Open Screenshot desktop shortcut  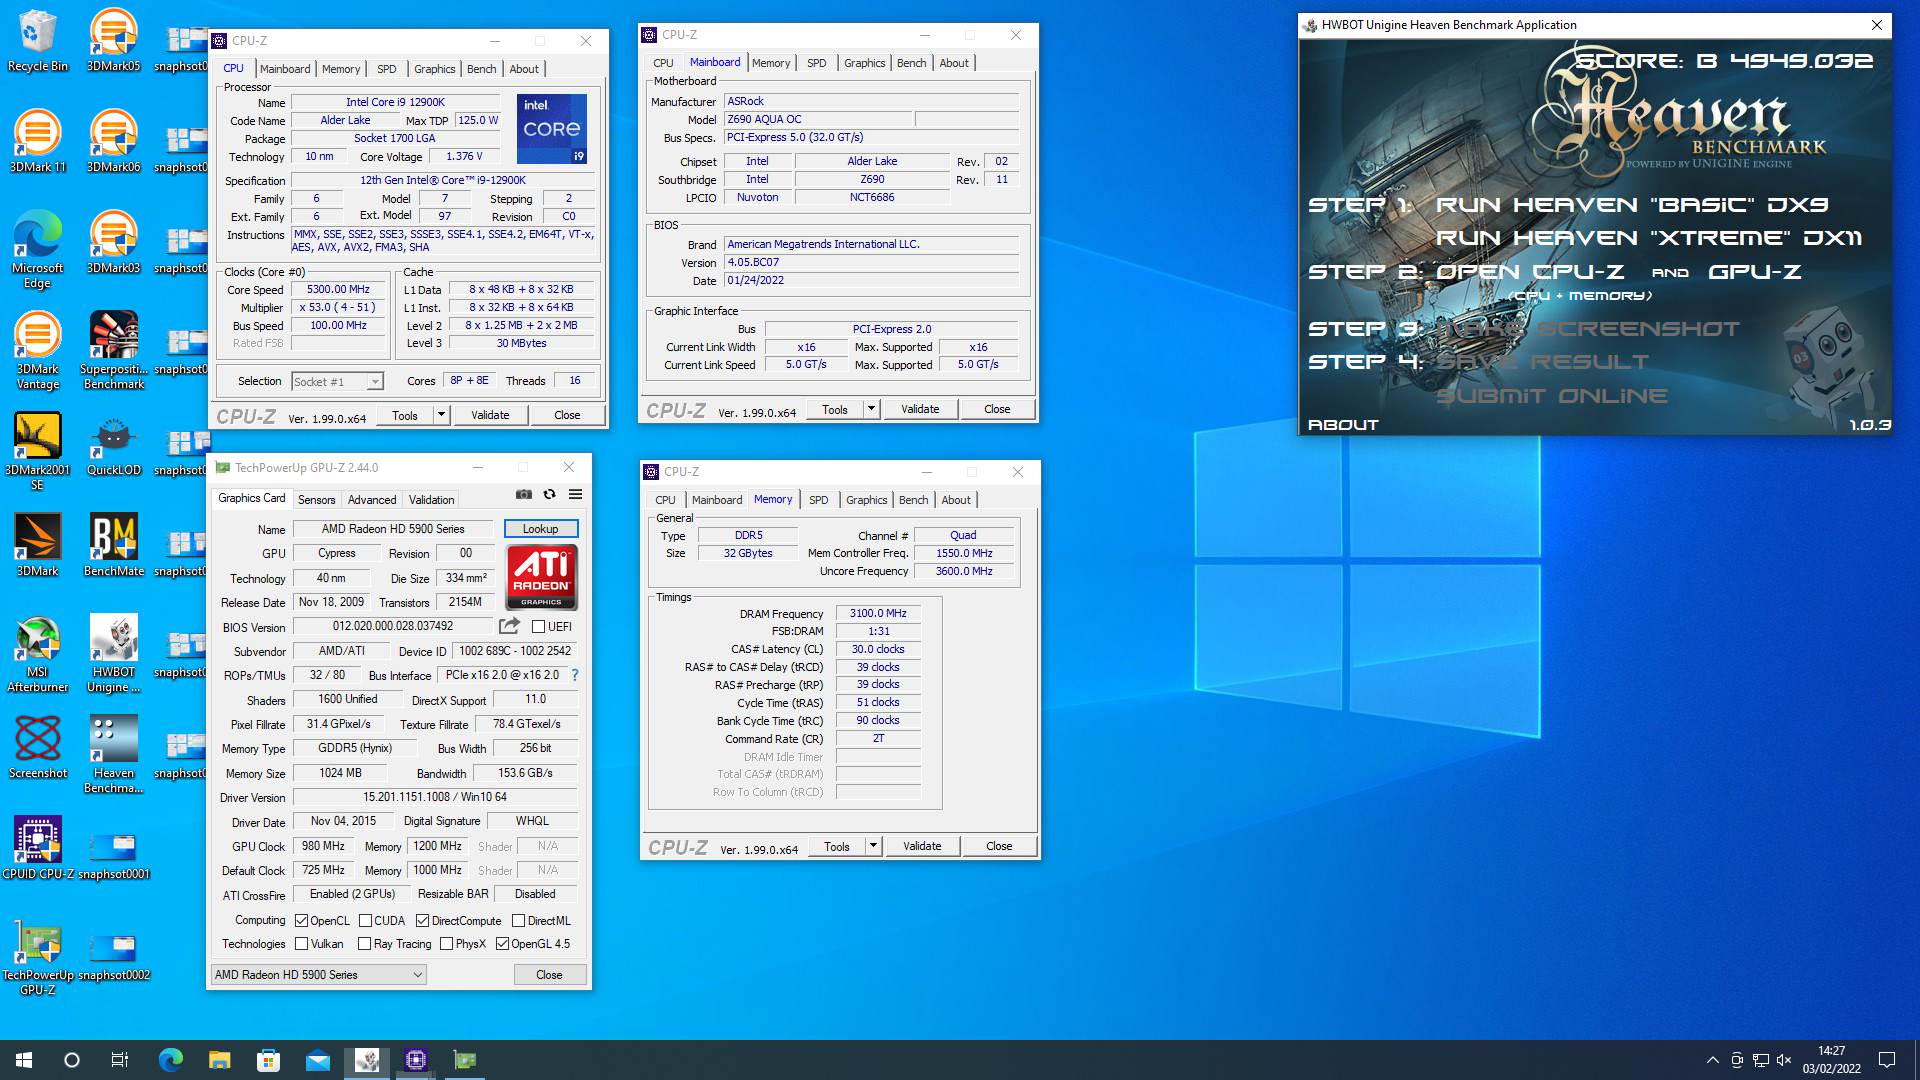click(x=37, y=748)
